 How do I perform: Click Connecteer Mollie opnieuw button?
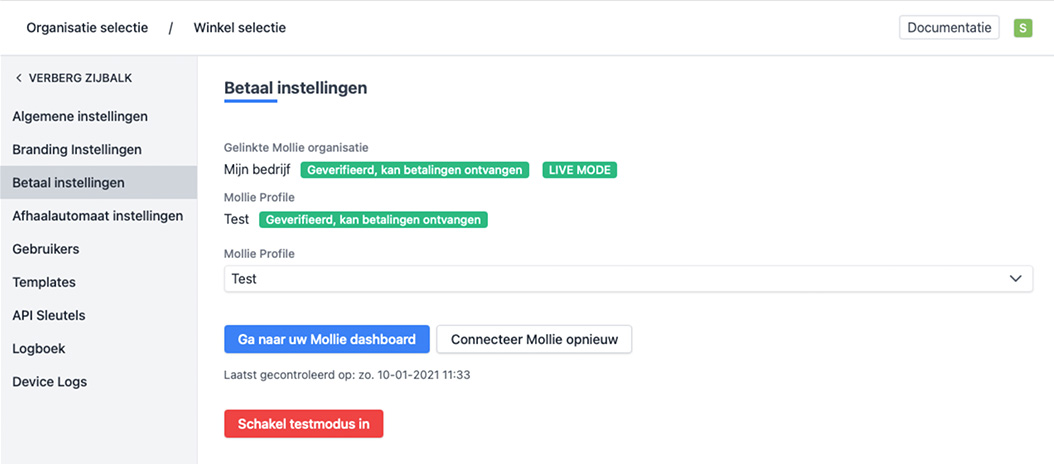(x=534, y=339)
